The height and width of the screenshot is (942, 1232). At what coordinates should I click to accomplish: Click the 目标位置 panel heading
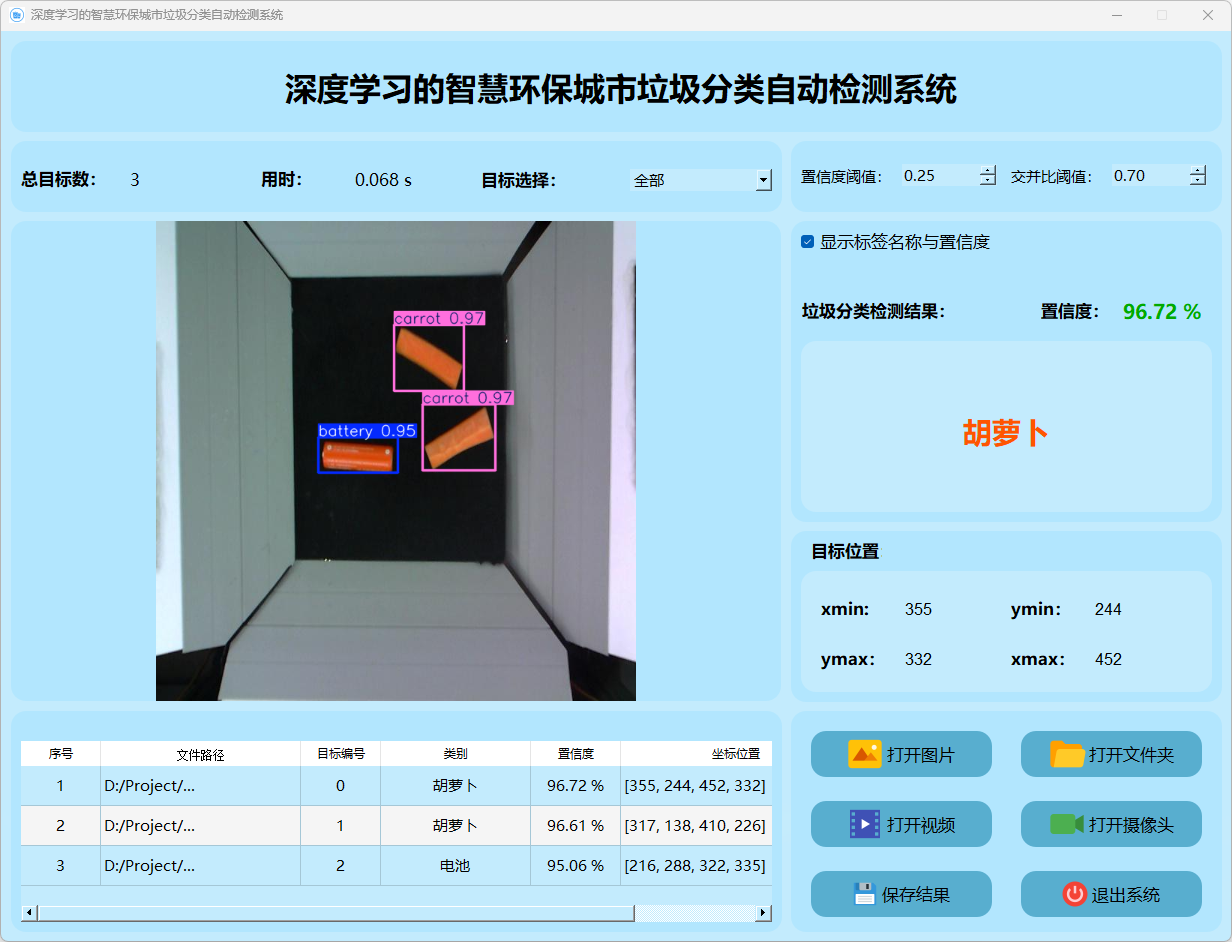(x=845, y=551)
